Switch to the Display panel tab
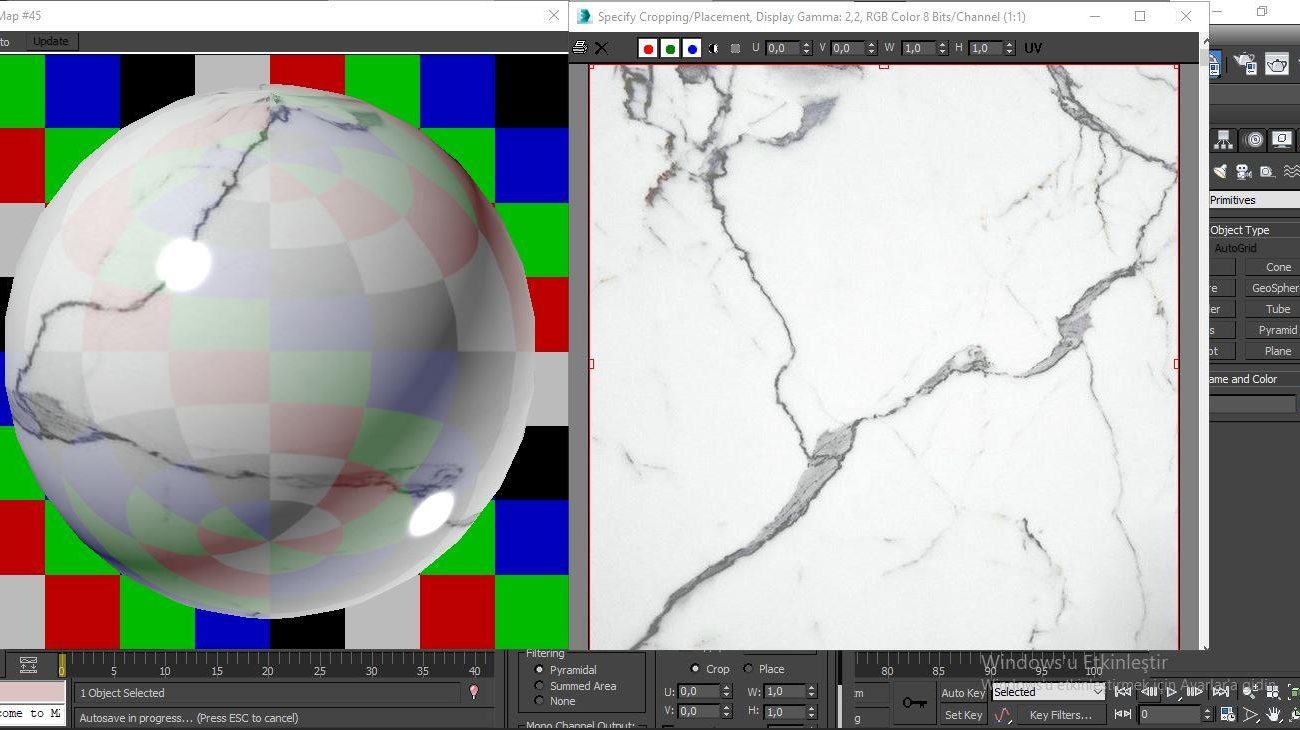 point(1281,140)
